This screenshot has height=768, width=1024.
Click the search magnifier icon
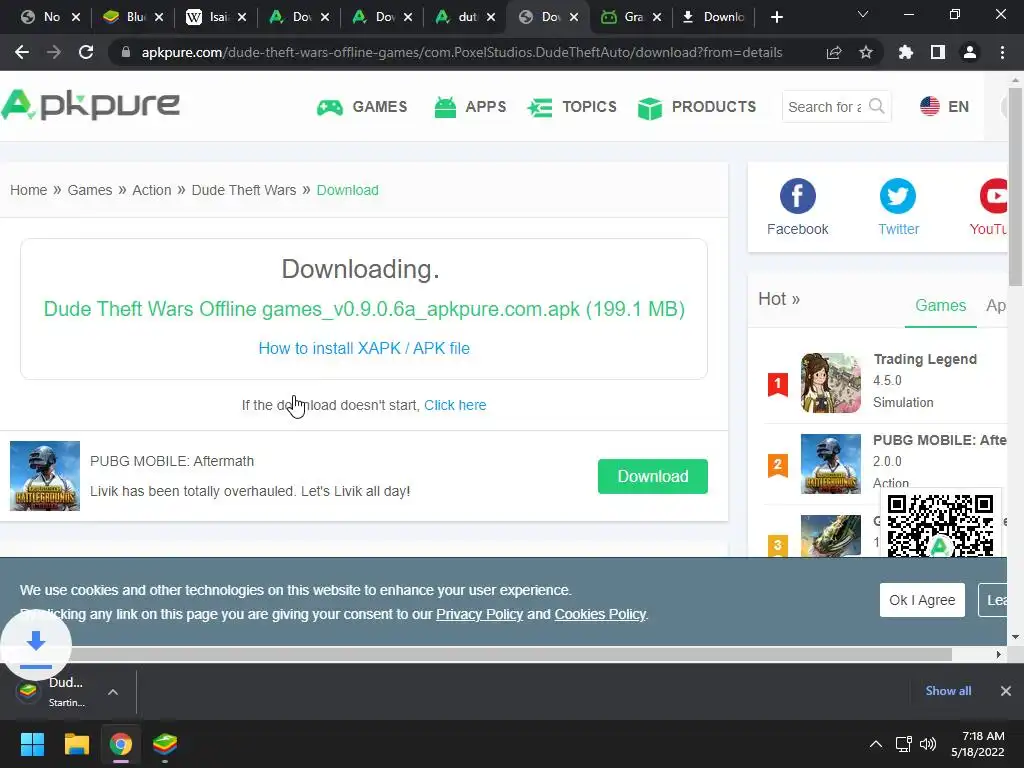[876, 106]
